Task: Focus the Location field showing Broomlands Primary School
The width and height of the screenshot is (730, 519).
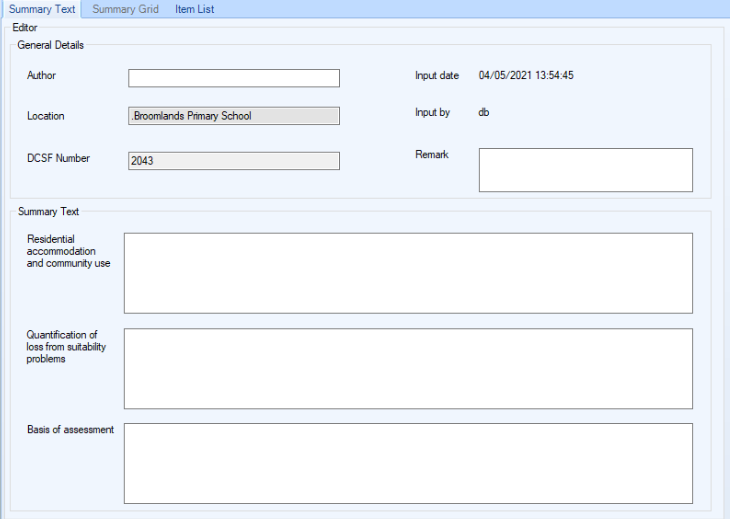Action: pyautogui.click(x=234, y=116)
